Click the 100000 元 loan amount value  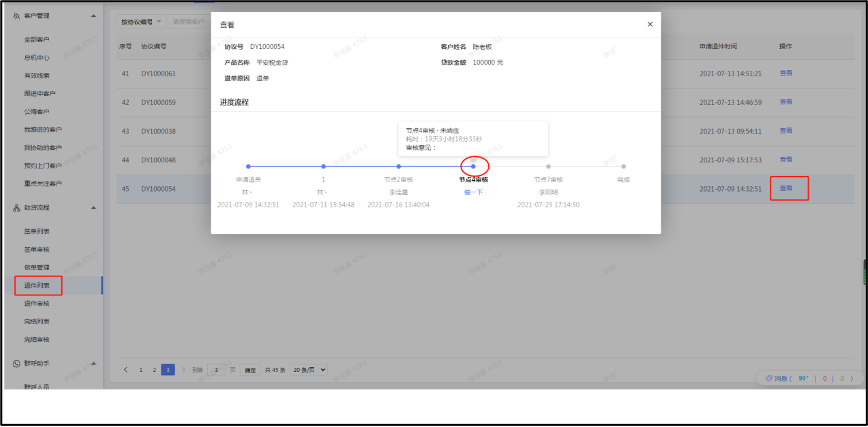tap(488, 63)
